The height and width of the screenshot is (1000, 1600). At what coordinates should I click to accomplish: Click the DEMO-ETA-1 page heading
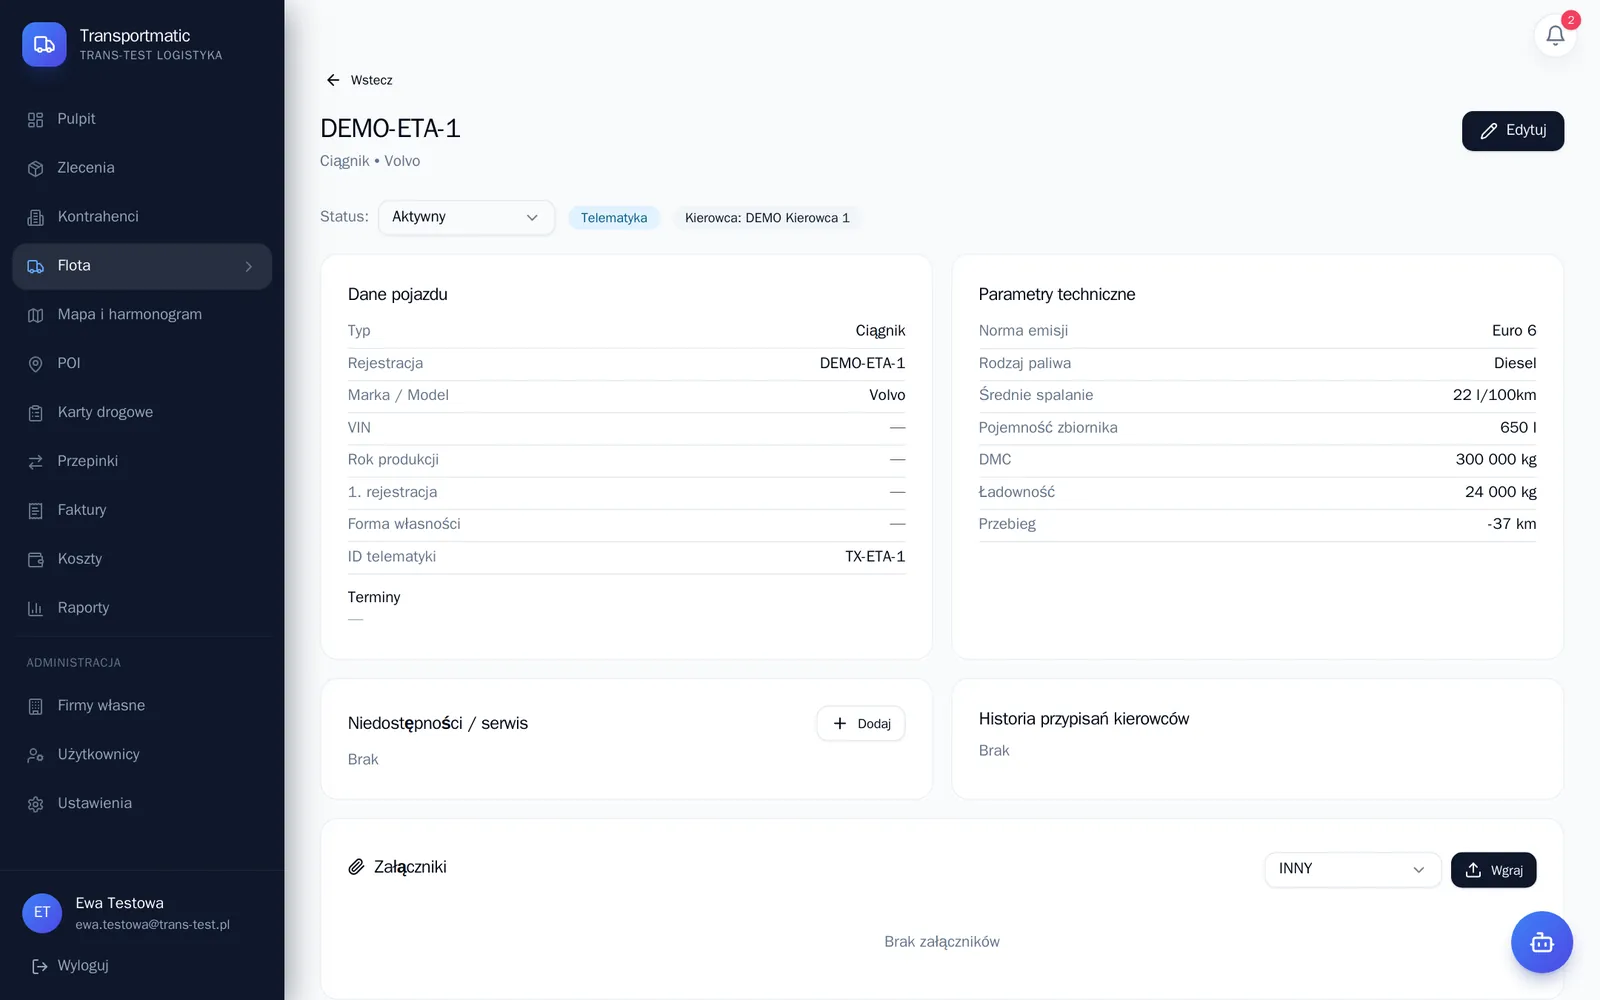pyautogui.click(x=390, y=129)
